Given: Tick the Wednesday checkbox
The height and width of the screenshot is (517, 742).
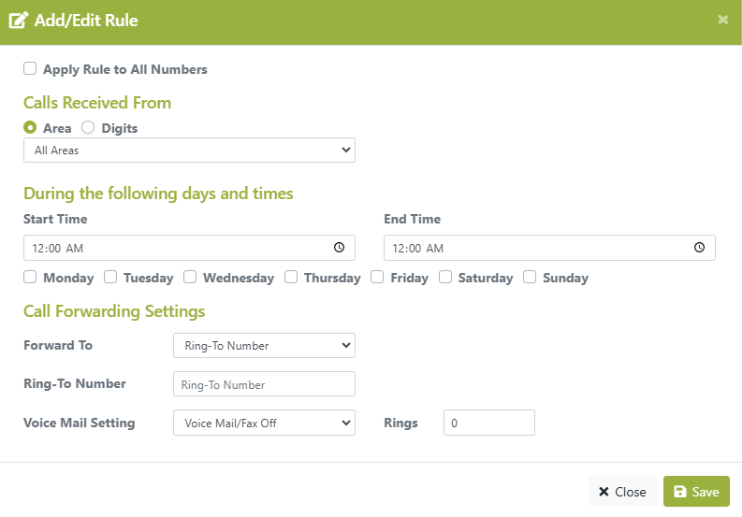Looking at the screenshot, I should click(190, 277).
